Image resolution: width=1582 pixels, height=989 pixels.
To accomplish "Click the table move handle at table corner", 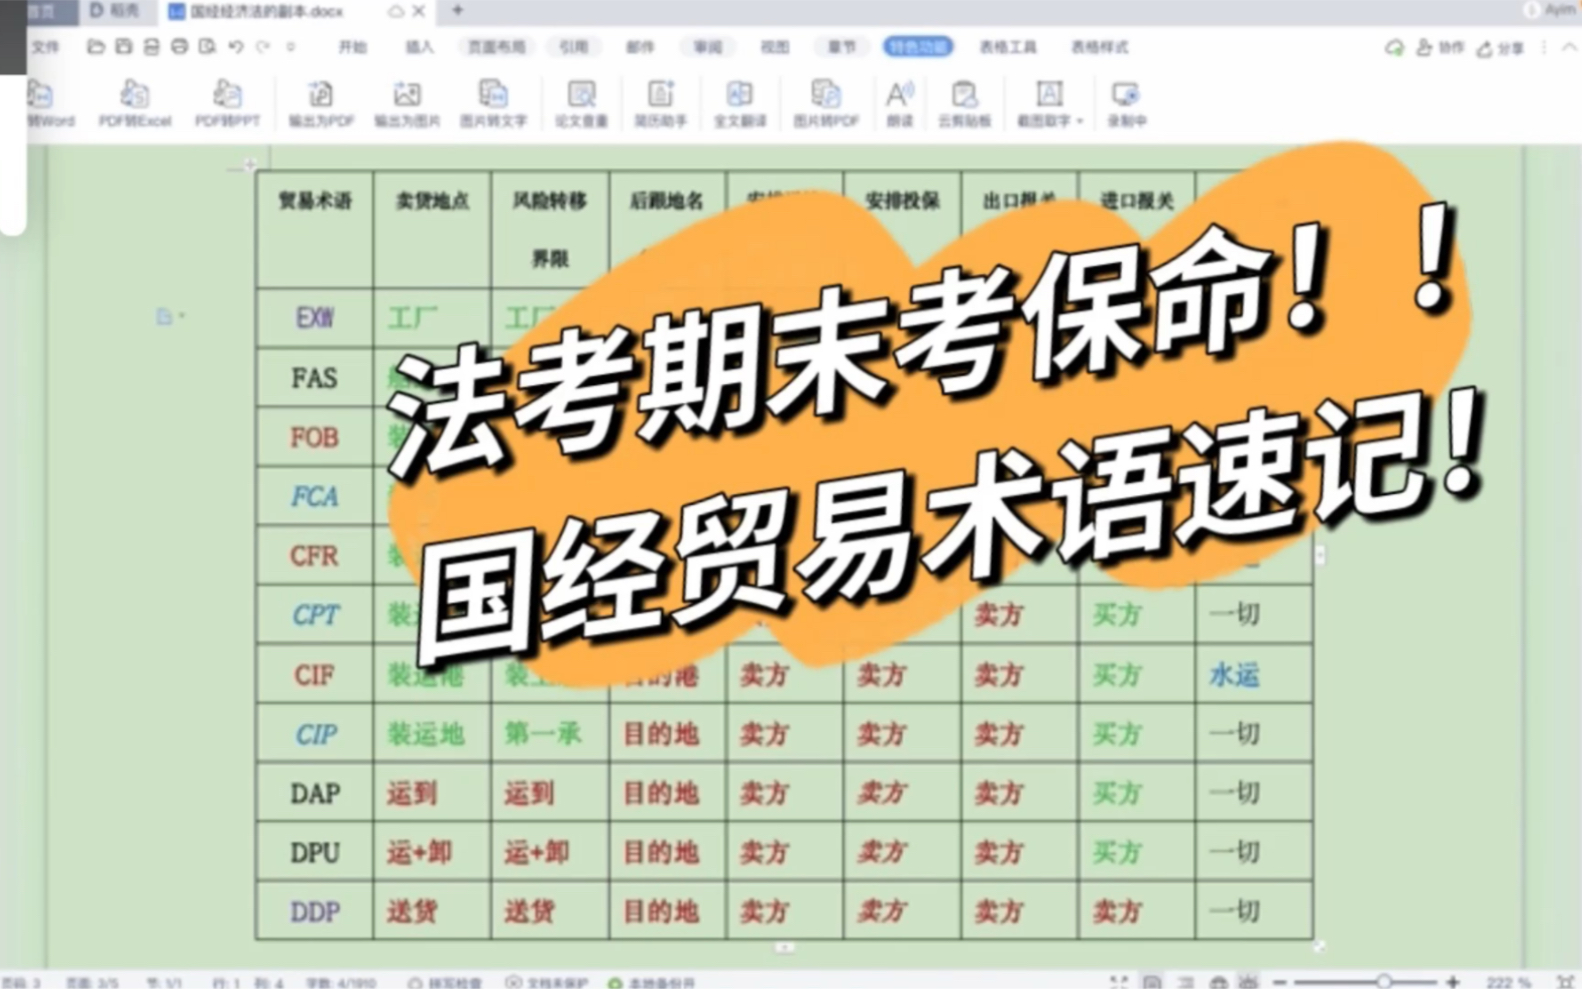I will point(250,164).
